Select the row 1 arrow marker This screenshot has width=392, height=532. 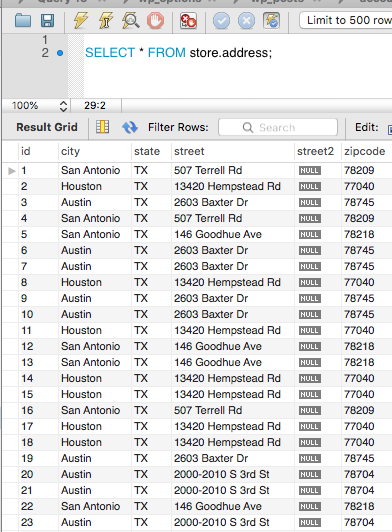pyautogui.click(x=12, y=170)
